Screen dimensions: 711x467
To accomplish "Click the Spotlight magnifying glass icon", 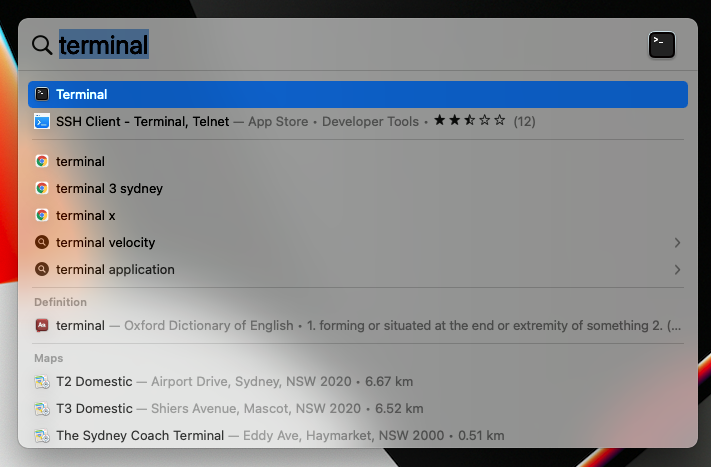I will [42, 45].
